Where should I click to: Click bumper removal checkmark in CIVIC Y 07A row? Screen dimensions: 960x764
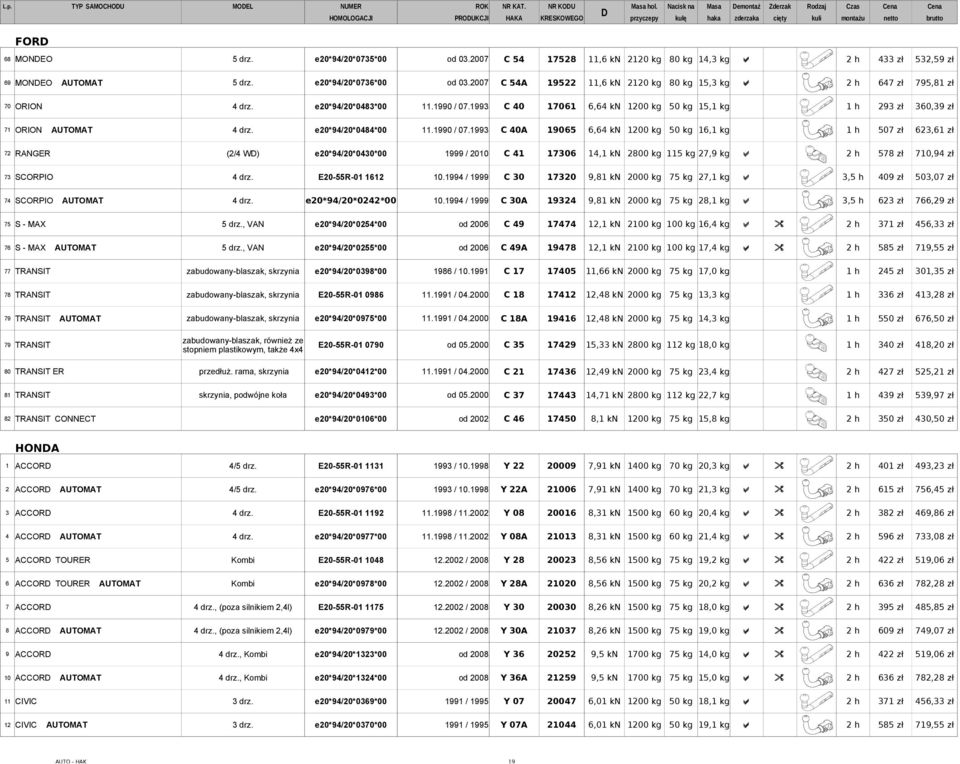(746, 725)
